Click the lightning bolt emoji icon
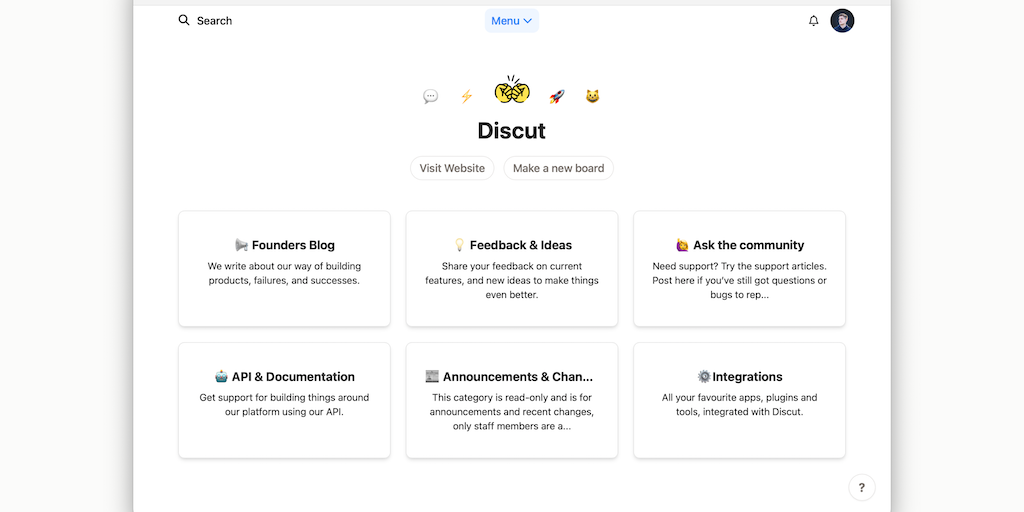This screenshot has height=512, width=1024. 466,97
